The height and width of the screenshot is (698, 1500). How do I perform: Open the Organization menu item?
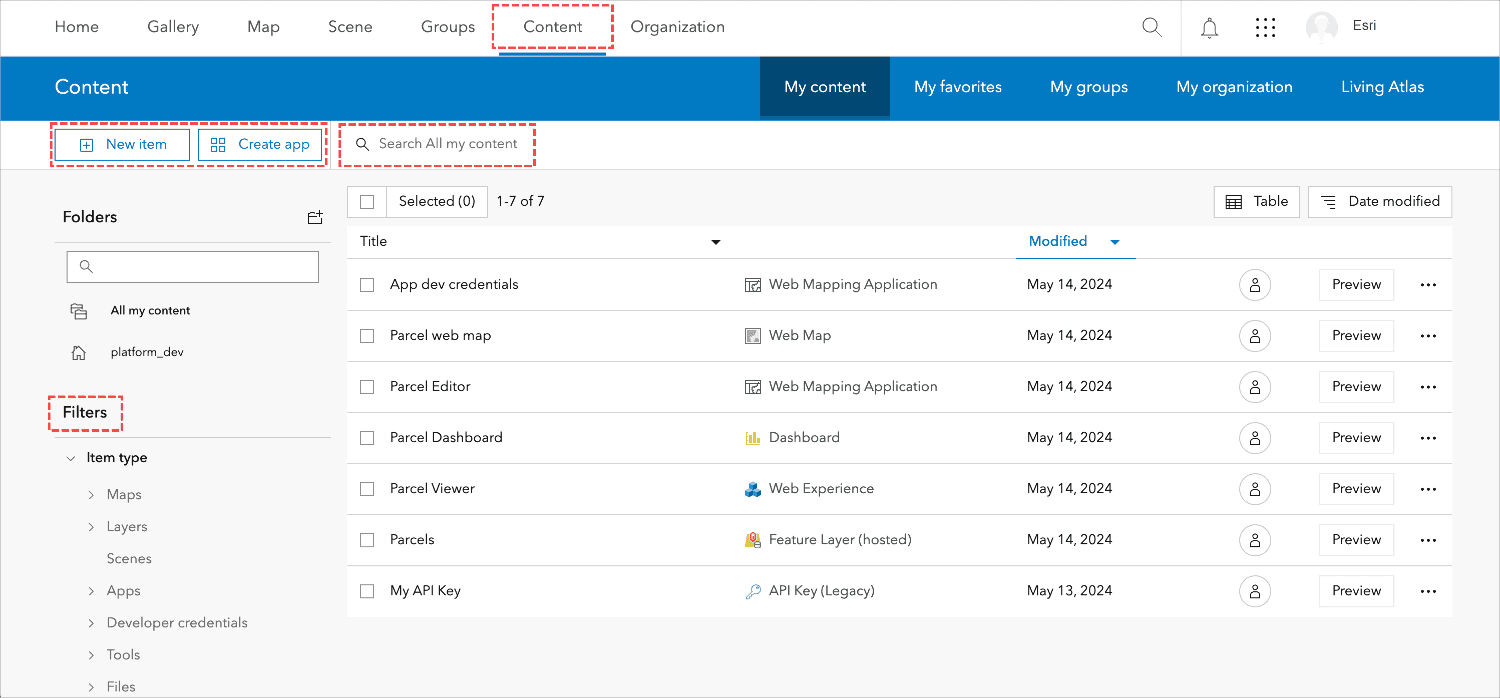677,27
